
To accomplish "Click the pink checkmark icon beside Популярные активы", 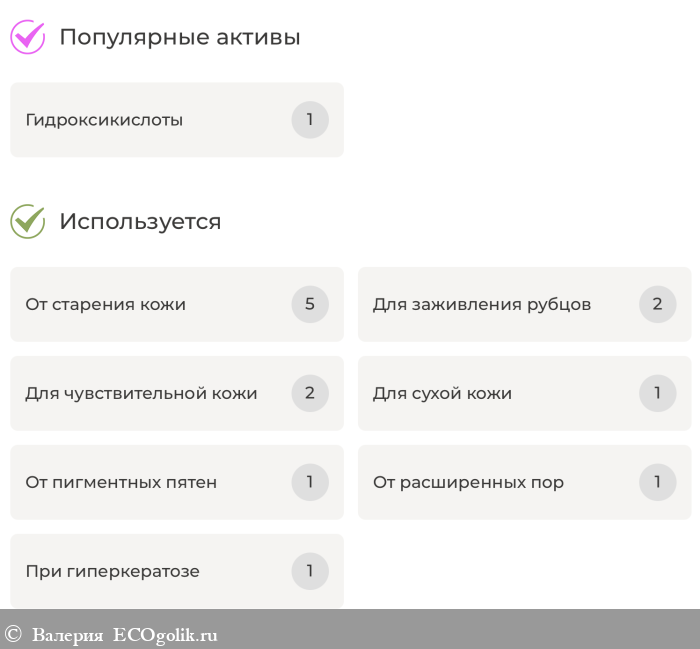I will 27,37.
